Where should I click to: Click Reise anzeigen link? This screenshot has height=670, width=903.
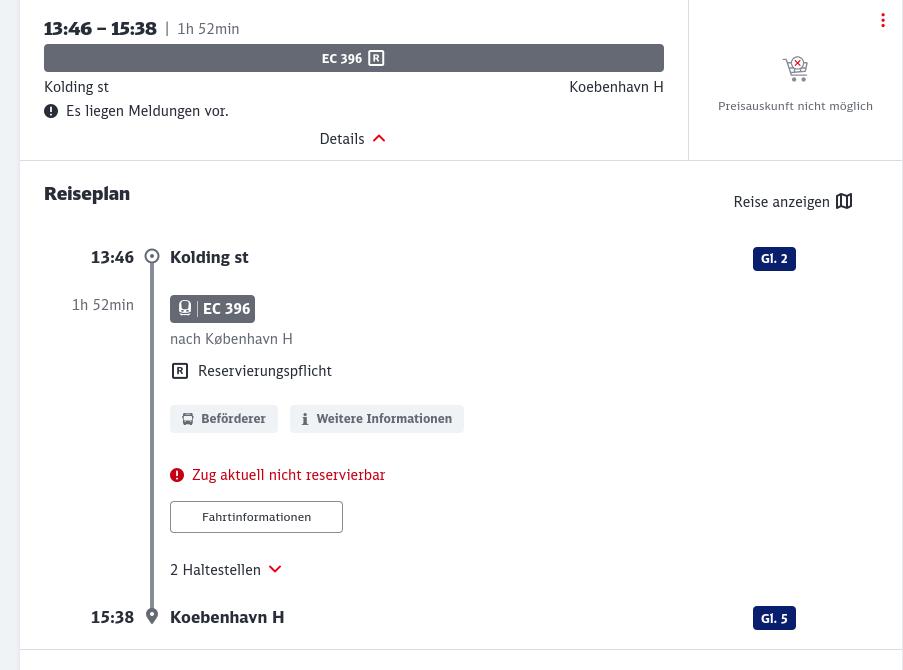[x=781, y=202]
